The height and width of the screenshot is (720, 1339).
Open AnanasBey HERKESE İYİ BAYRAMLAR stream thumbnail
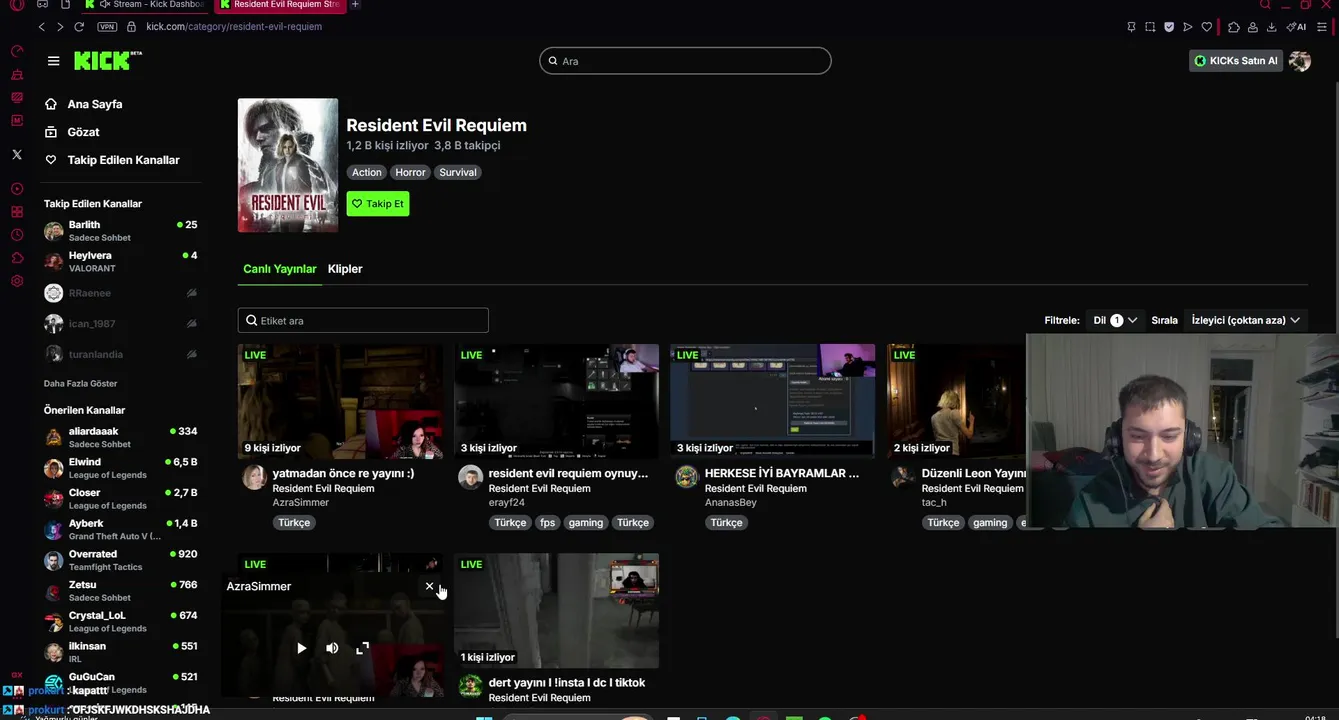tap(772, 401)
